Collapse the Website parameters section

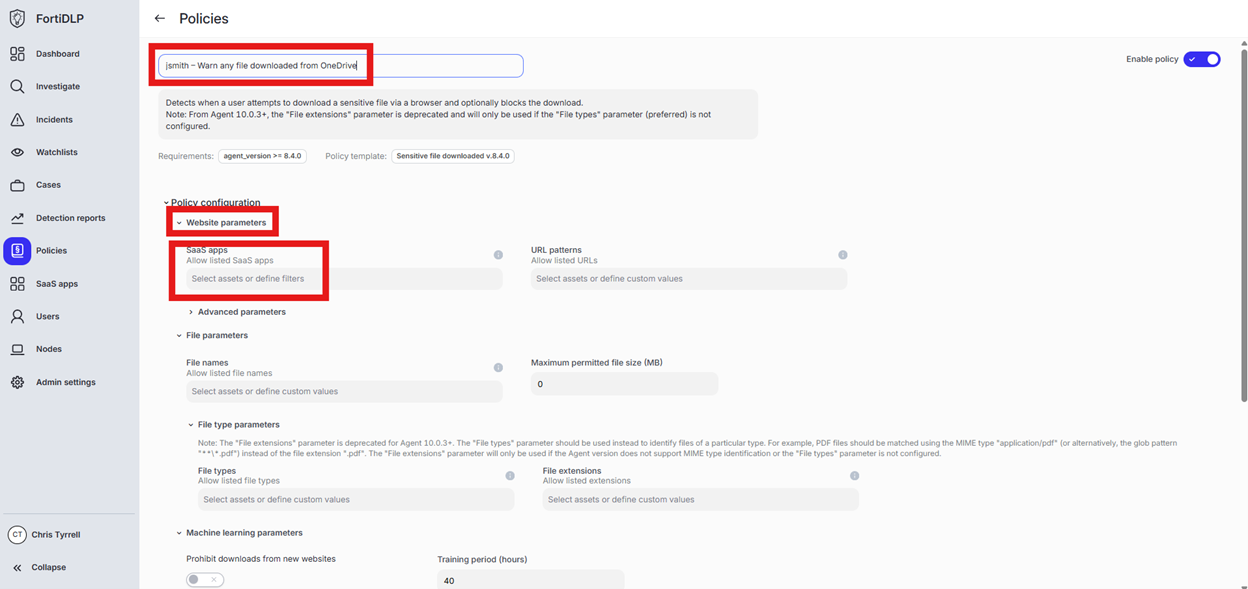pos(179,223)
